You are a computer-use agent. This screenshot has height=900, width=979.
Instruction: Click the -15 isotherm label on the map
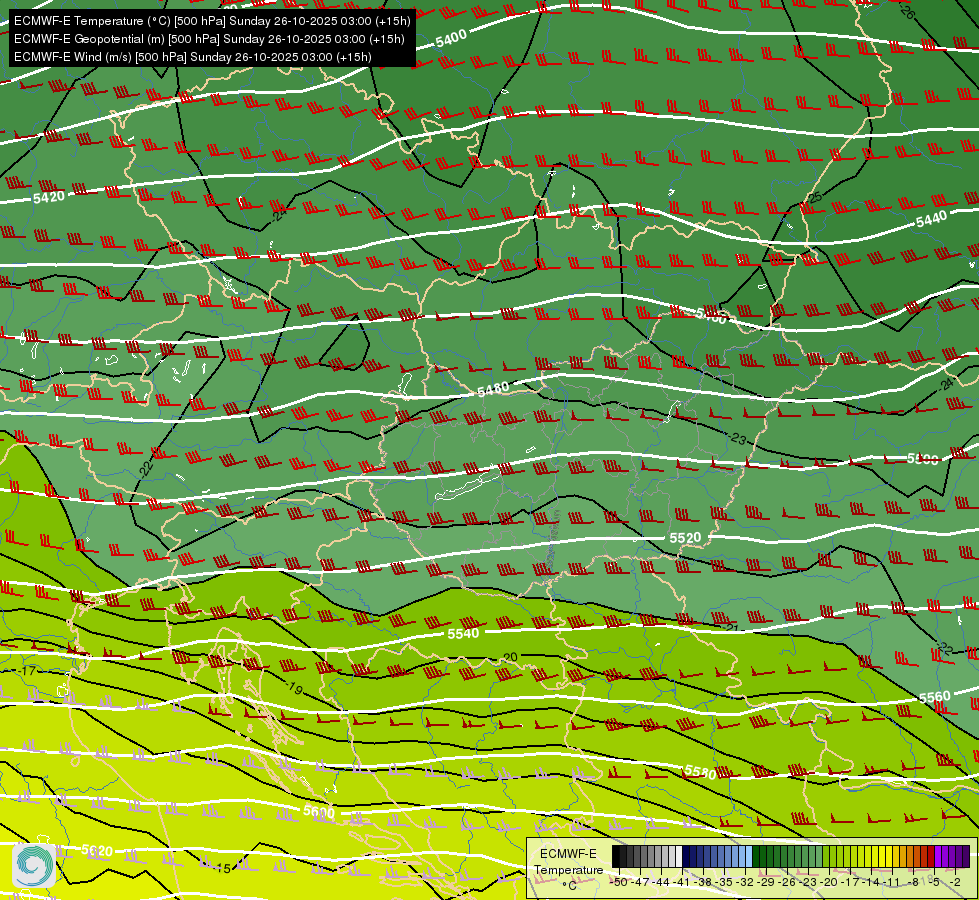pos(222,868)
